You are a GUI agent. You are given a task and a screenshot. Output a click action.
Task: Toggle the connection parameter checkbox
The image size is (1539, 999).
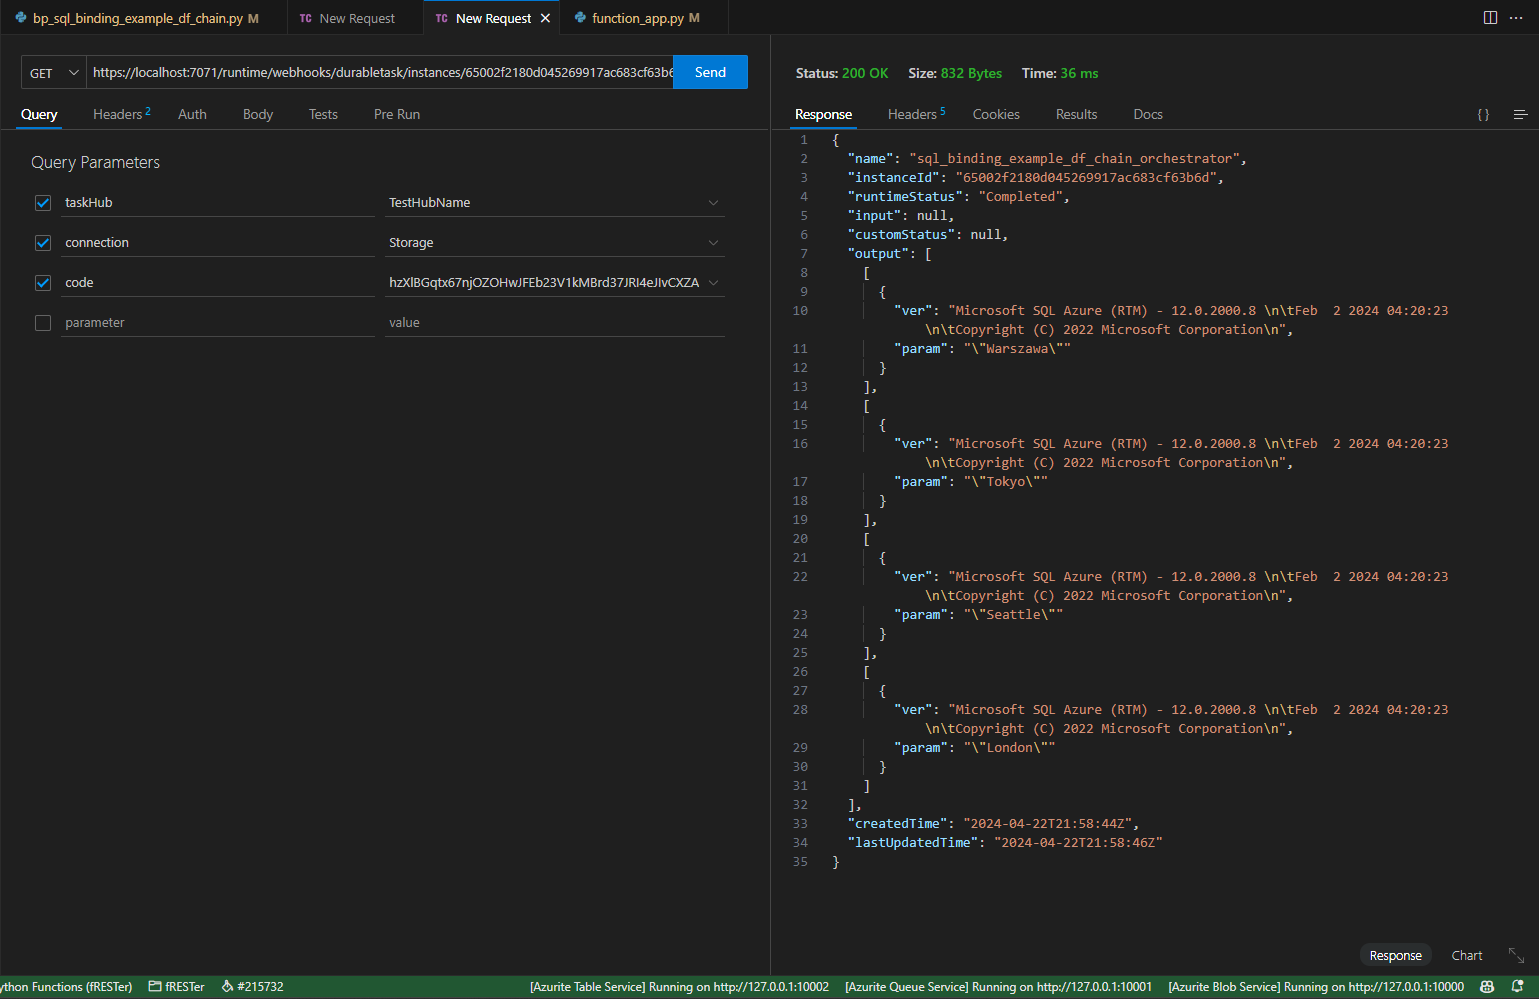(x=43, y=243)
